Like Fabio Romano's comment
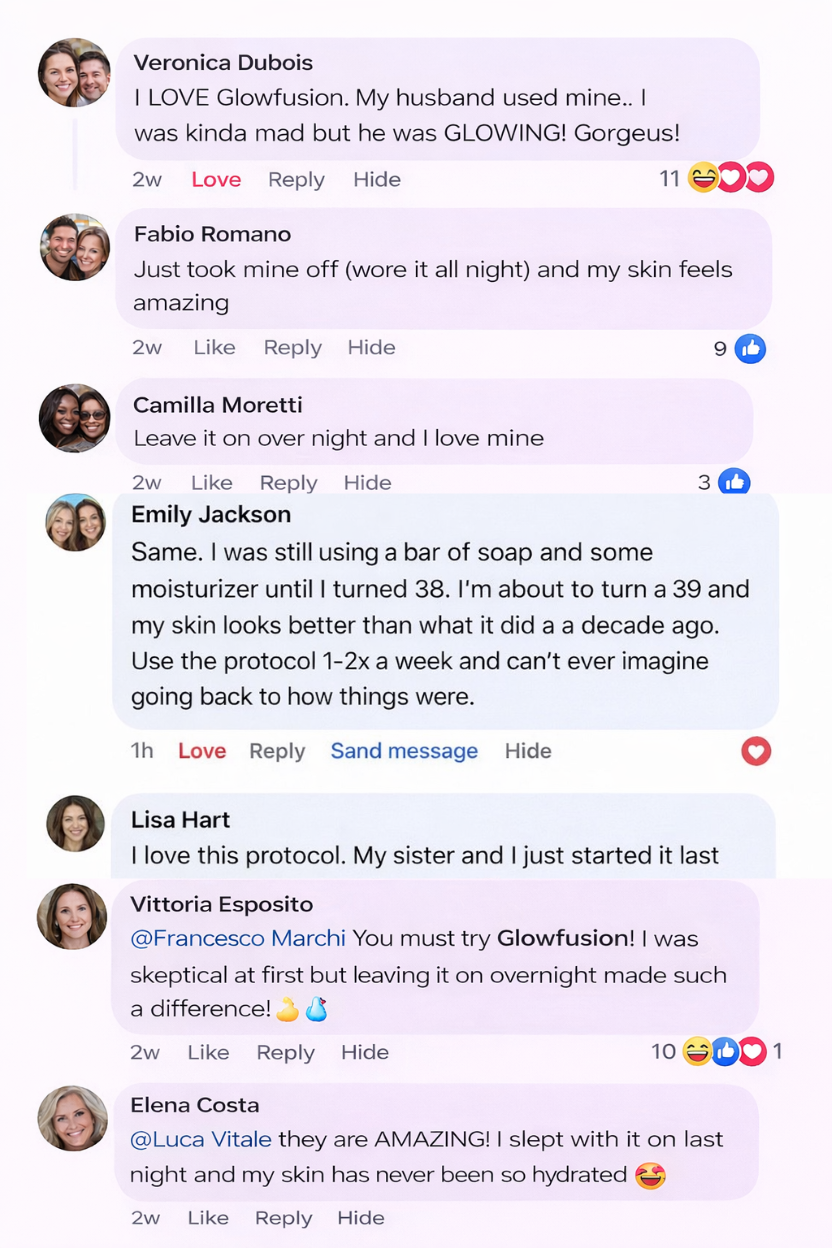 point(214,348)
